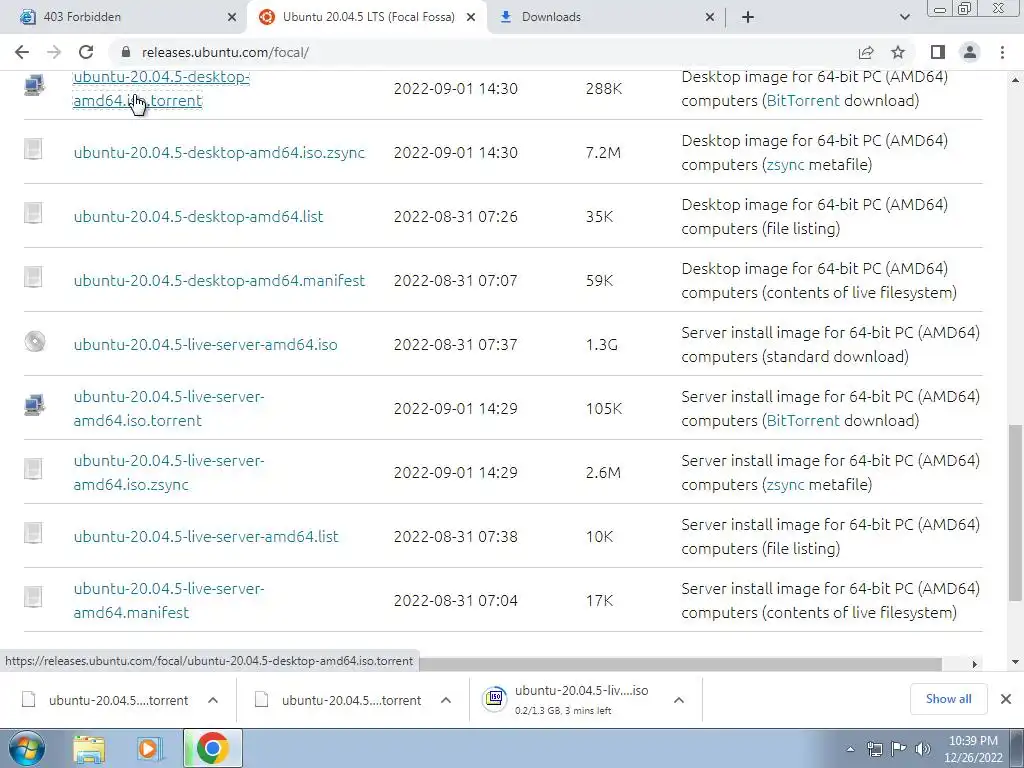1024x768 pixels.
Task: Click the padlock site info icon
Action: pyautogui.click(x=126, y=52)
